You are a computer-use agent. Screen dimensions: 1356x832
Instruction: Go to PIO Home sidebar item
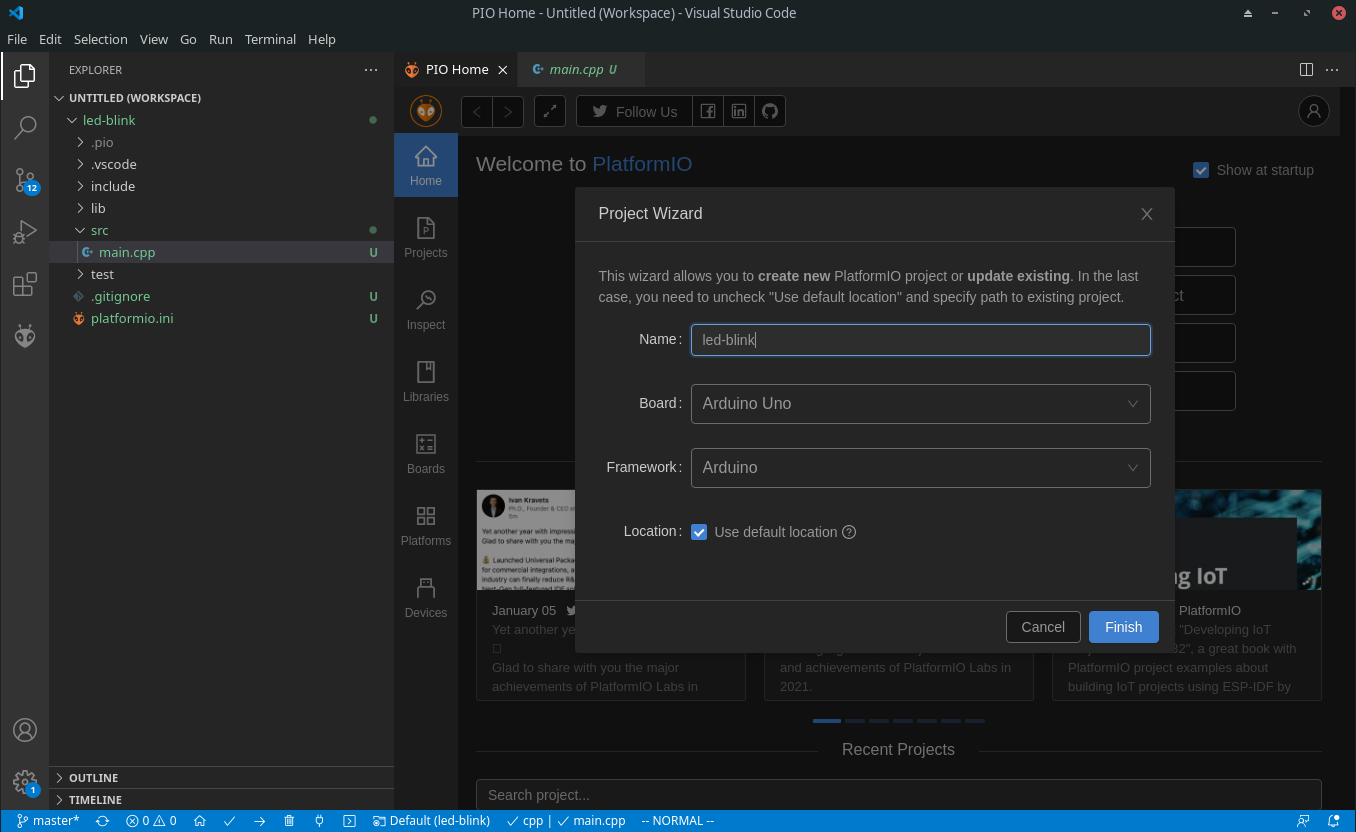pos(426,165)
